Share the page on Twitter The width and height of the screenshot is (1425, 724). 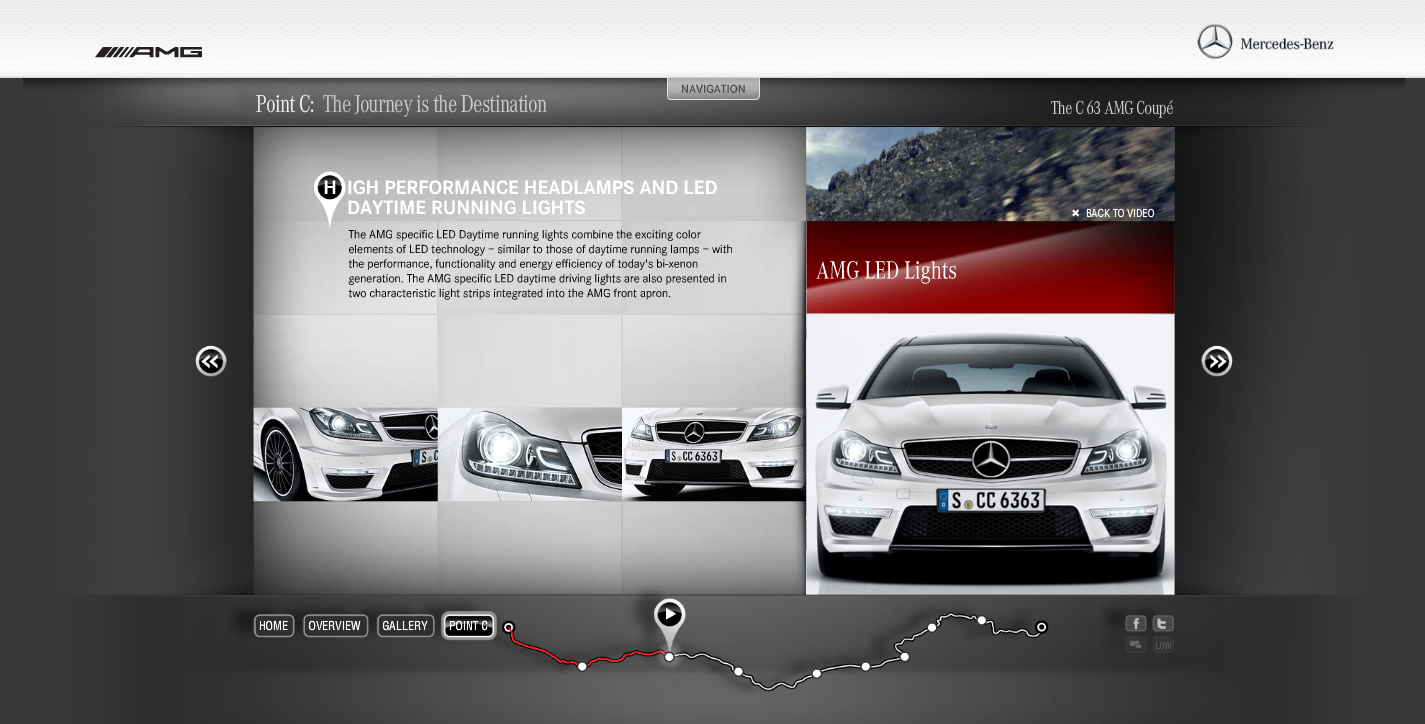tap(1163, 623)
